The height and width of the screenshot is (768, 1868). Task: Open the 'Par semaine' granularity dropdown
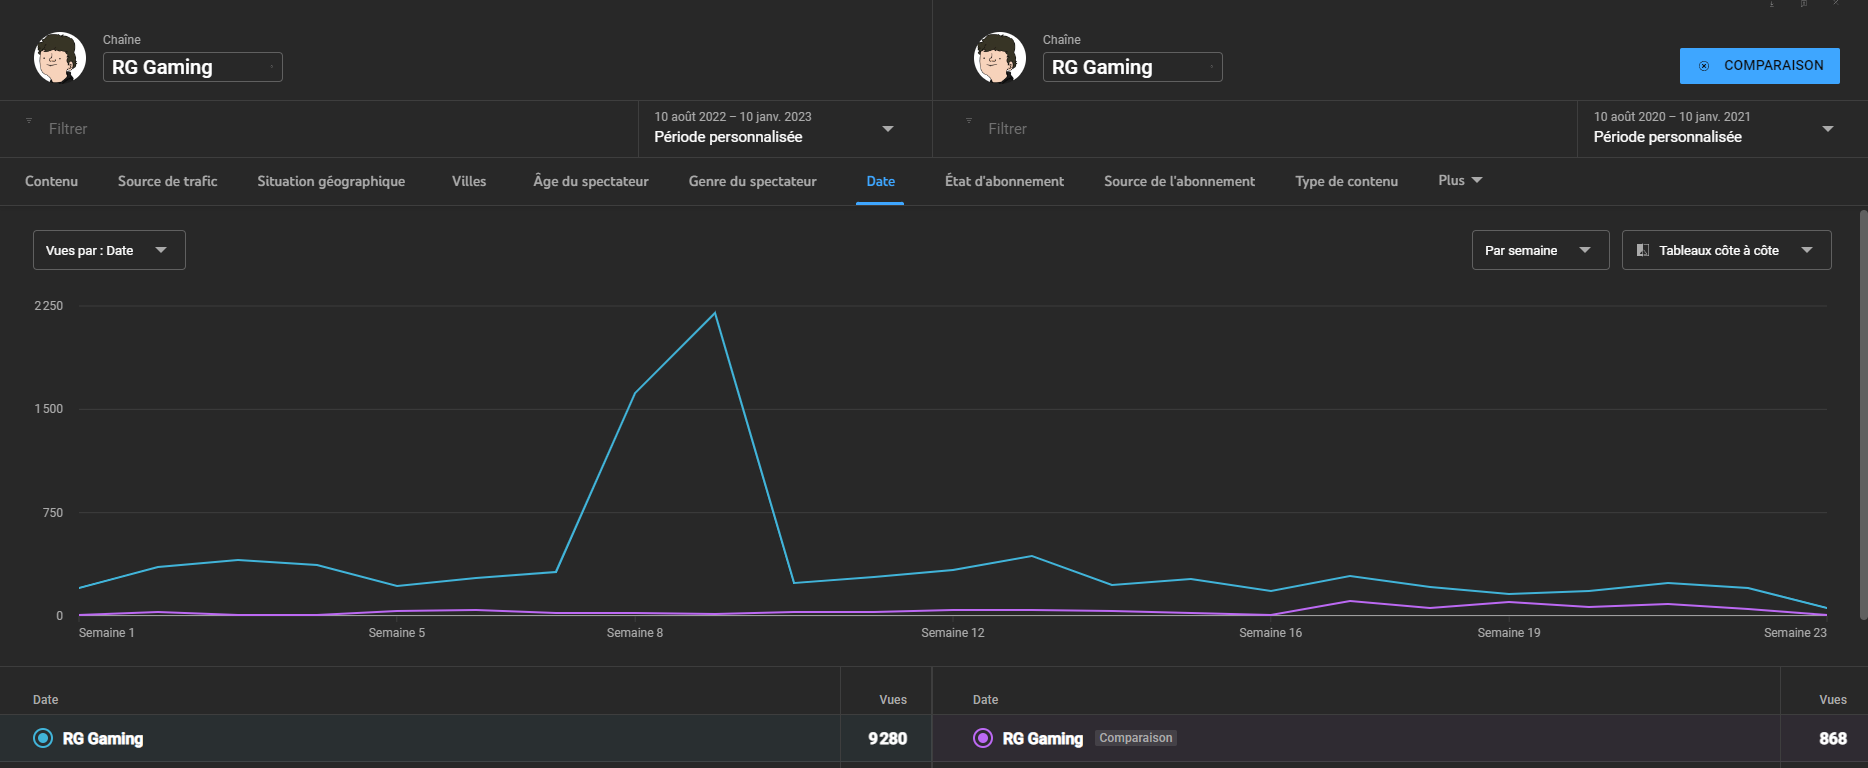pos(1539,250)
